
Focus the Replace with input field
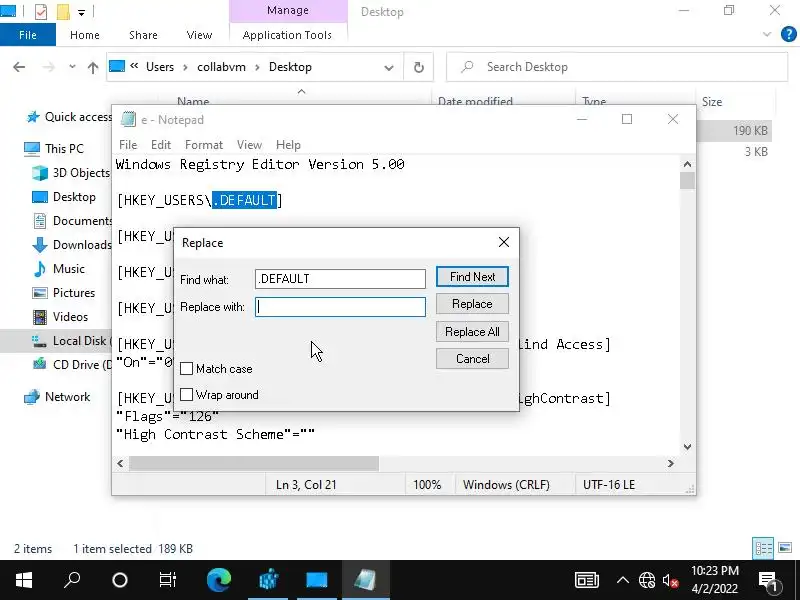pyautogui.click(x=340, y=307)
